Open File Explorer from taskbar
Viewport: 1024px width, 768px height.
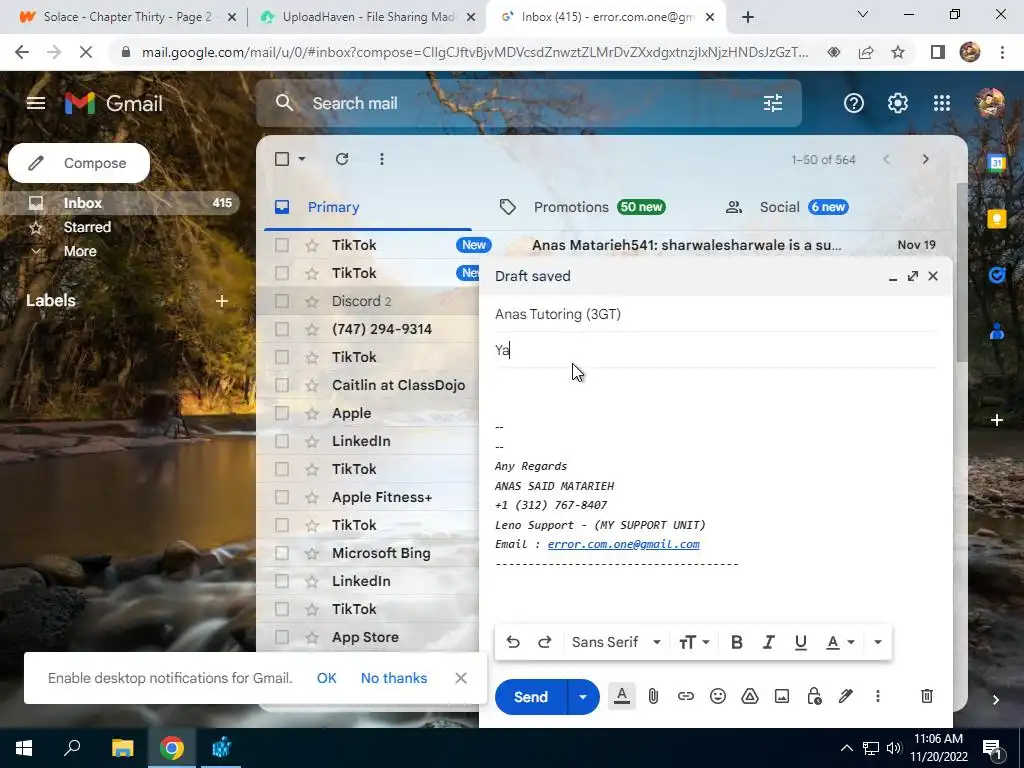pos(122,748)
